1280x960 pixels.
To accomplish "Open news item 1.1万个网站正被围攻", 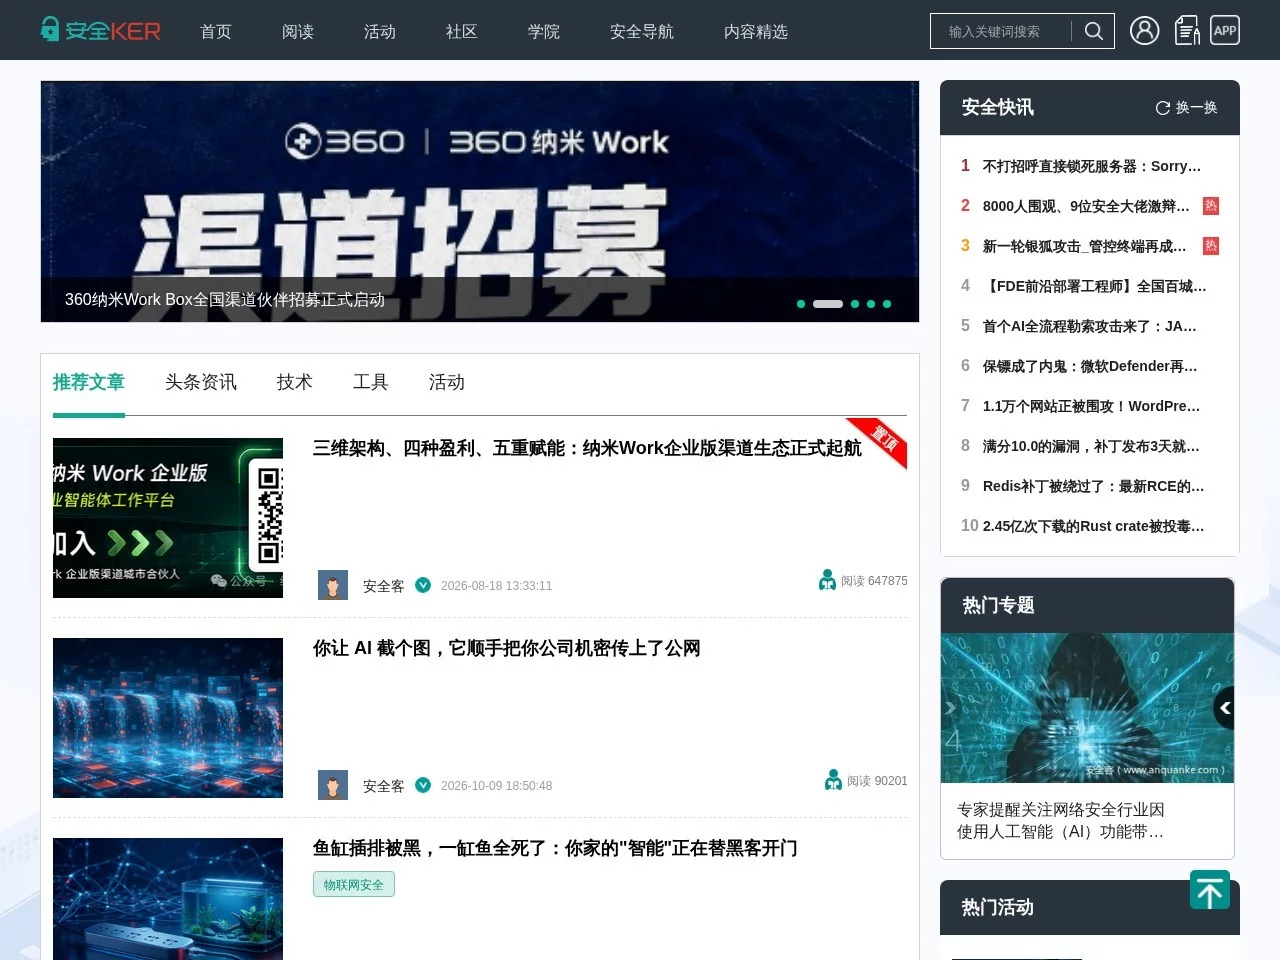I will (1092, 406).
